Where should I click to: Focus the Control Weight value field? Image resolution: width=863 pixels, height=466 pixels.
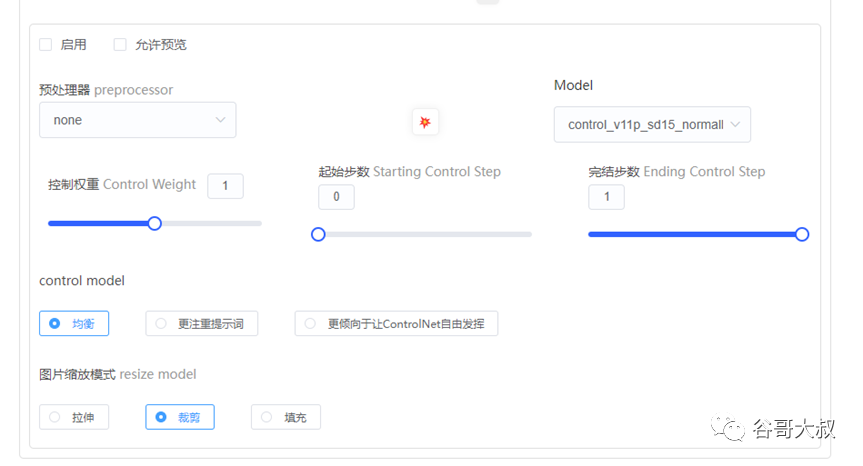225,186
